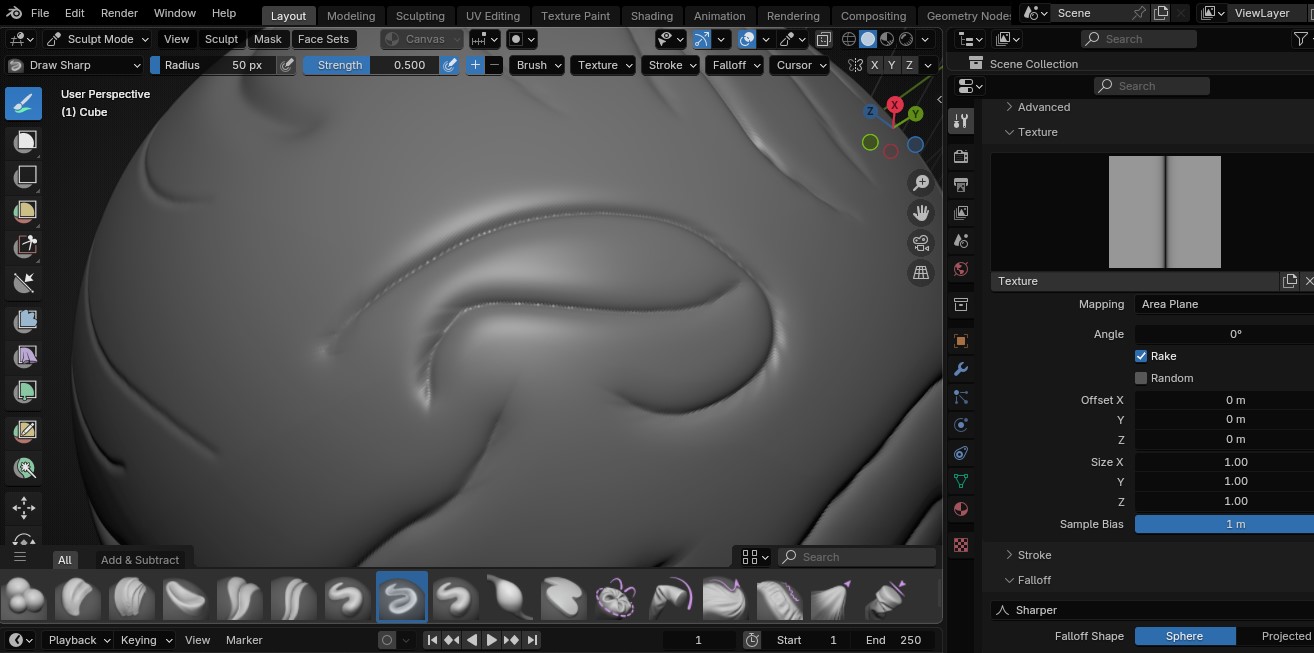Screen dimensions: 1314x653
Task: Toggle show gizmo button in viewport header
Action: point(704,39)
